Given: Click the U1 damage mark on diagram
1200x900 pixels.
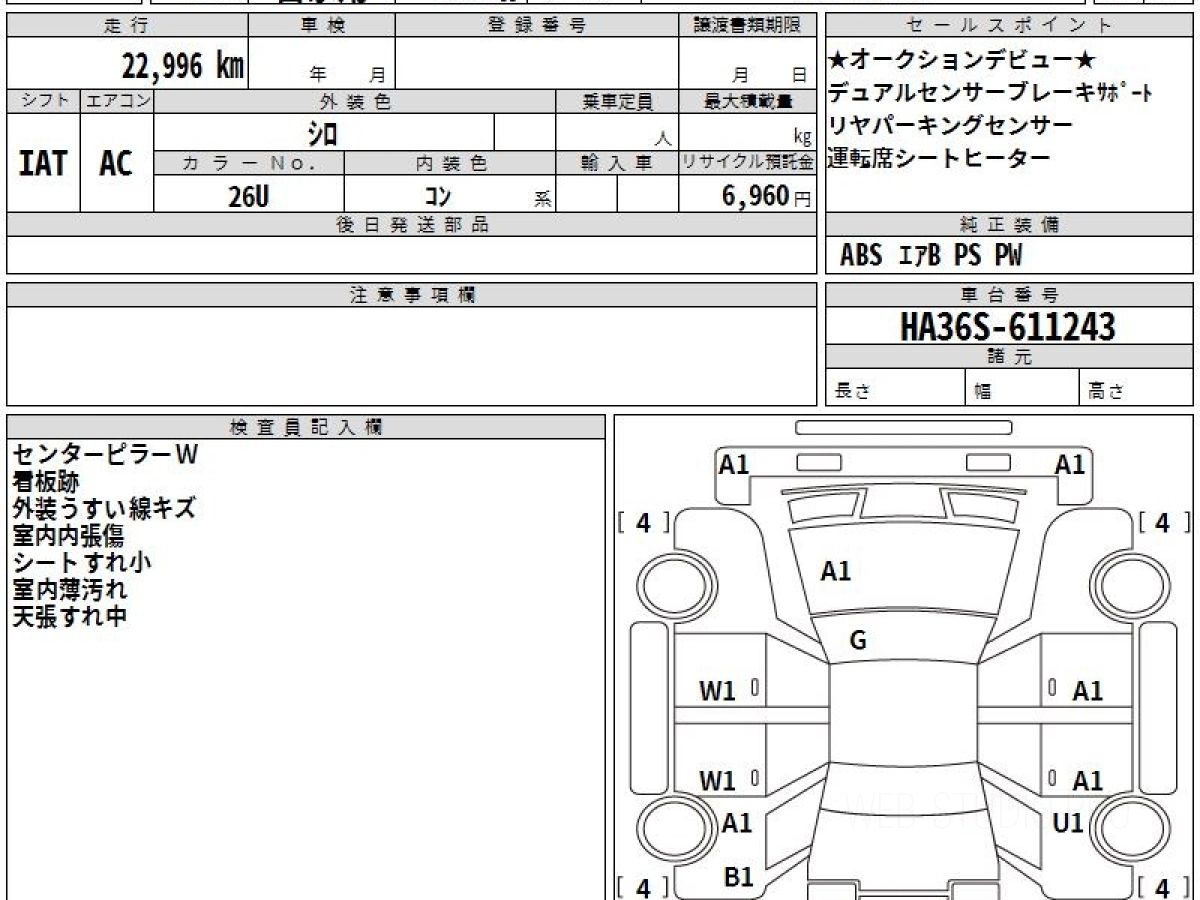Looking at the screenshot, I should pos(1068,823).
